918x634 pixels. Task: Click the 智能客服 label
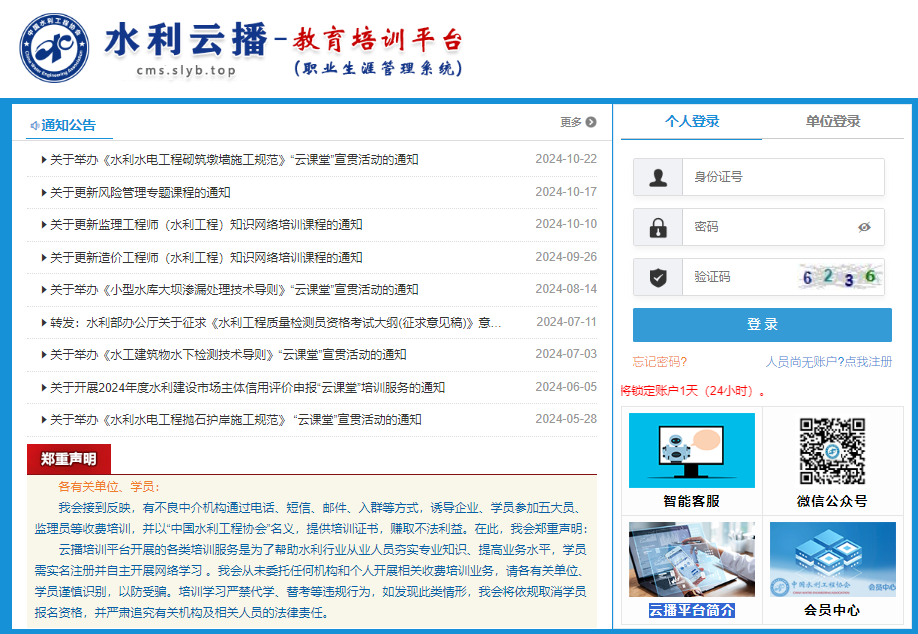click(x=691, y=501)
